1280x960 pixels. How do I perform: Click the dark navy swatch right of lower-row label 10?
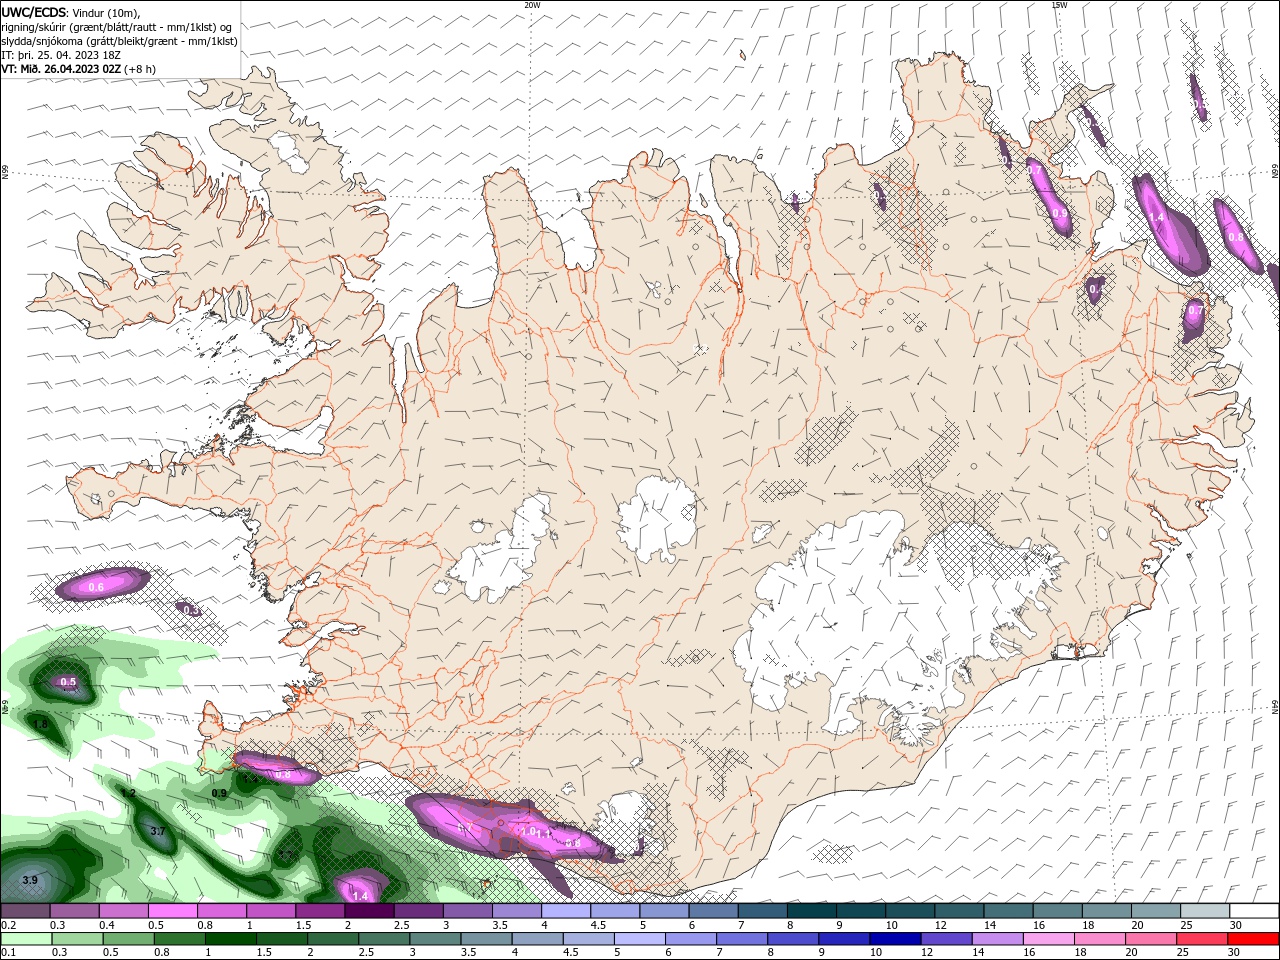(894, 939)
